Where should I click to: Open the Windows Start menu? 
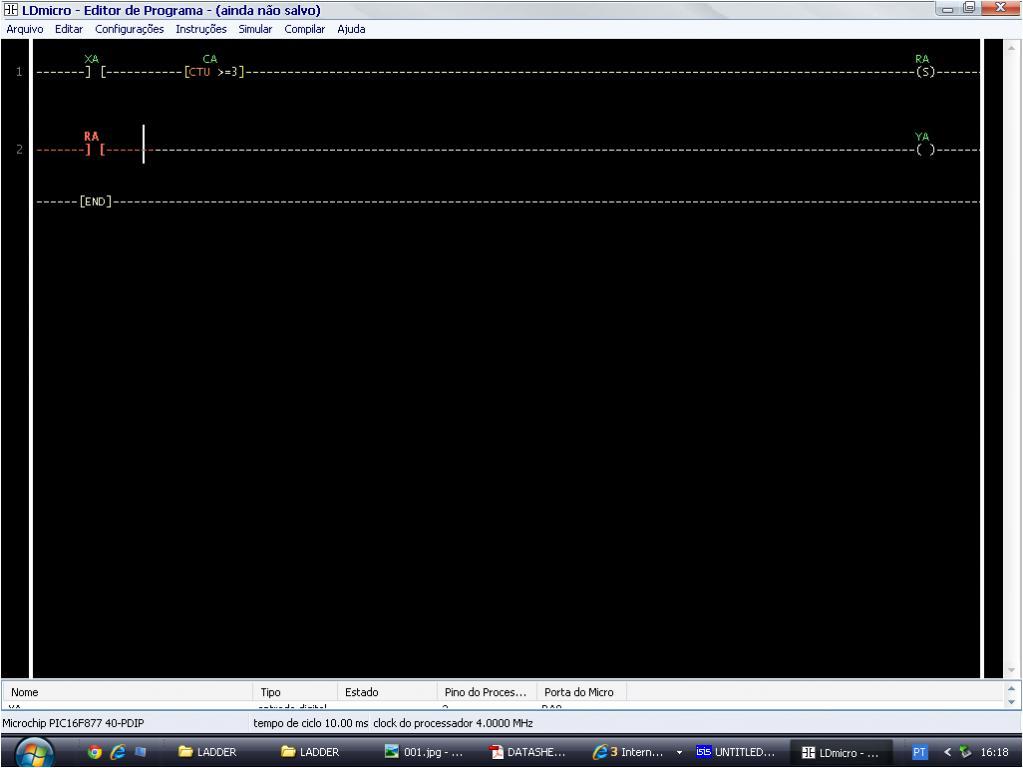click(34, 752)
